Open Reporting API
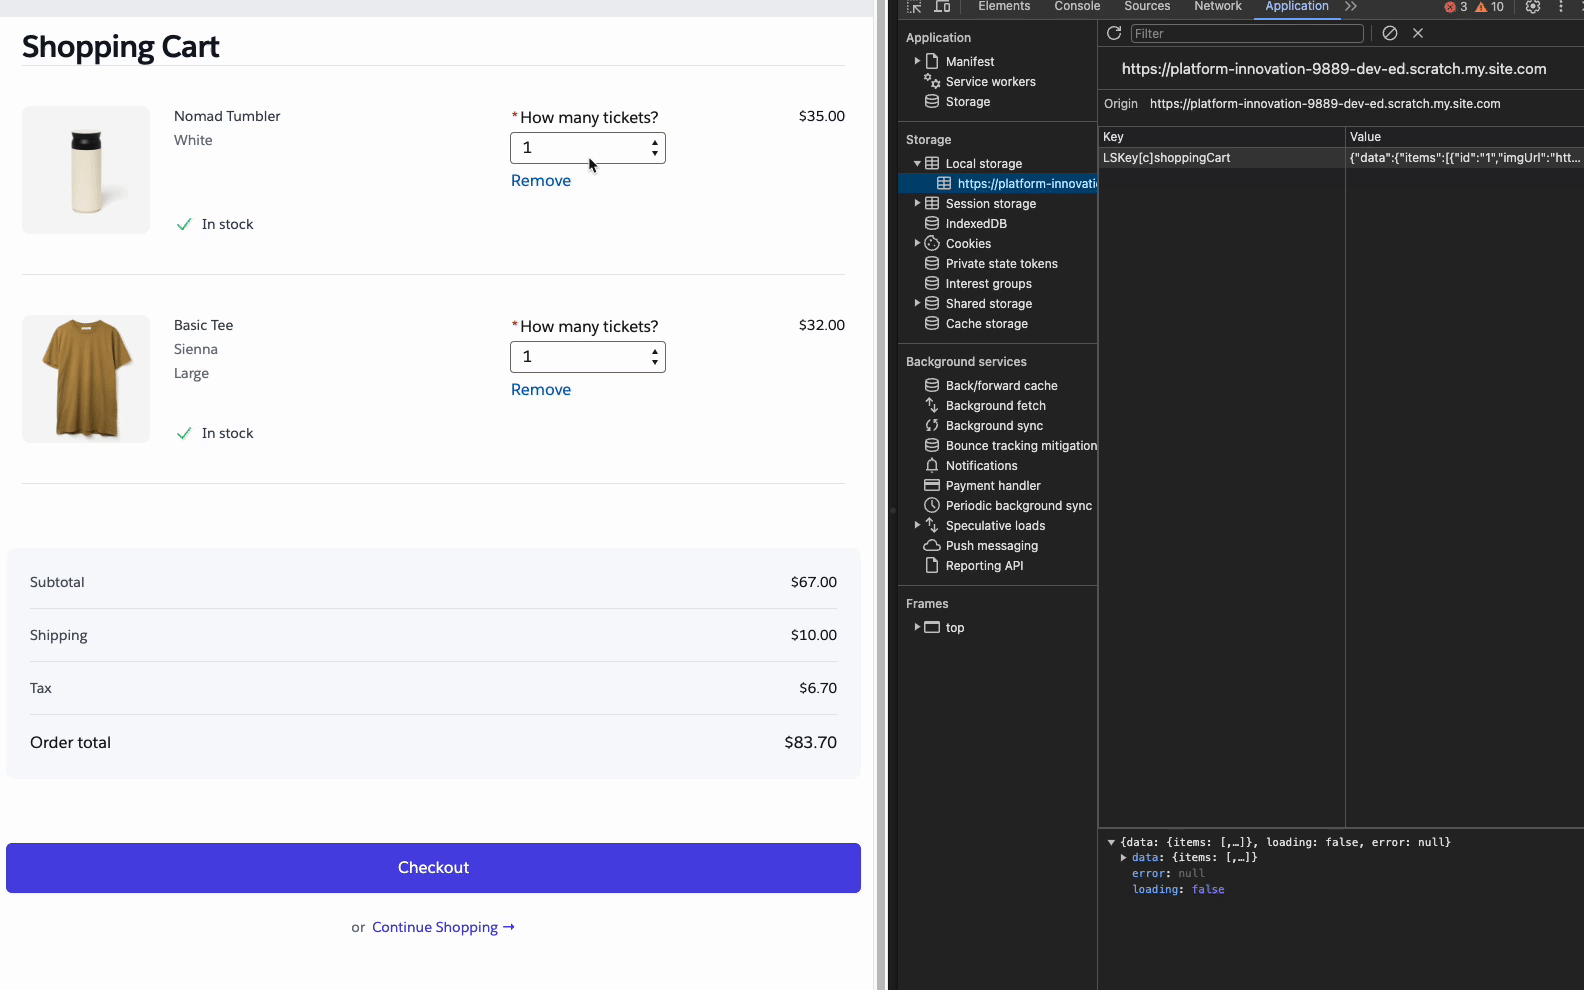The height and width of the screenshot is (990, 1584). pyautogui.click(x=984, y=566)
